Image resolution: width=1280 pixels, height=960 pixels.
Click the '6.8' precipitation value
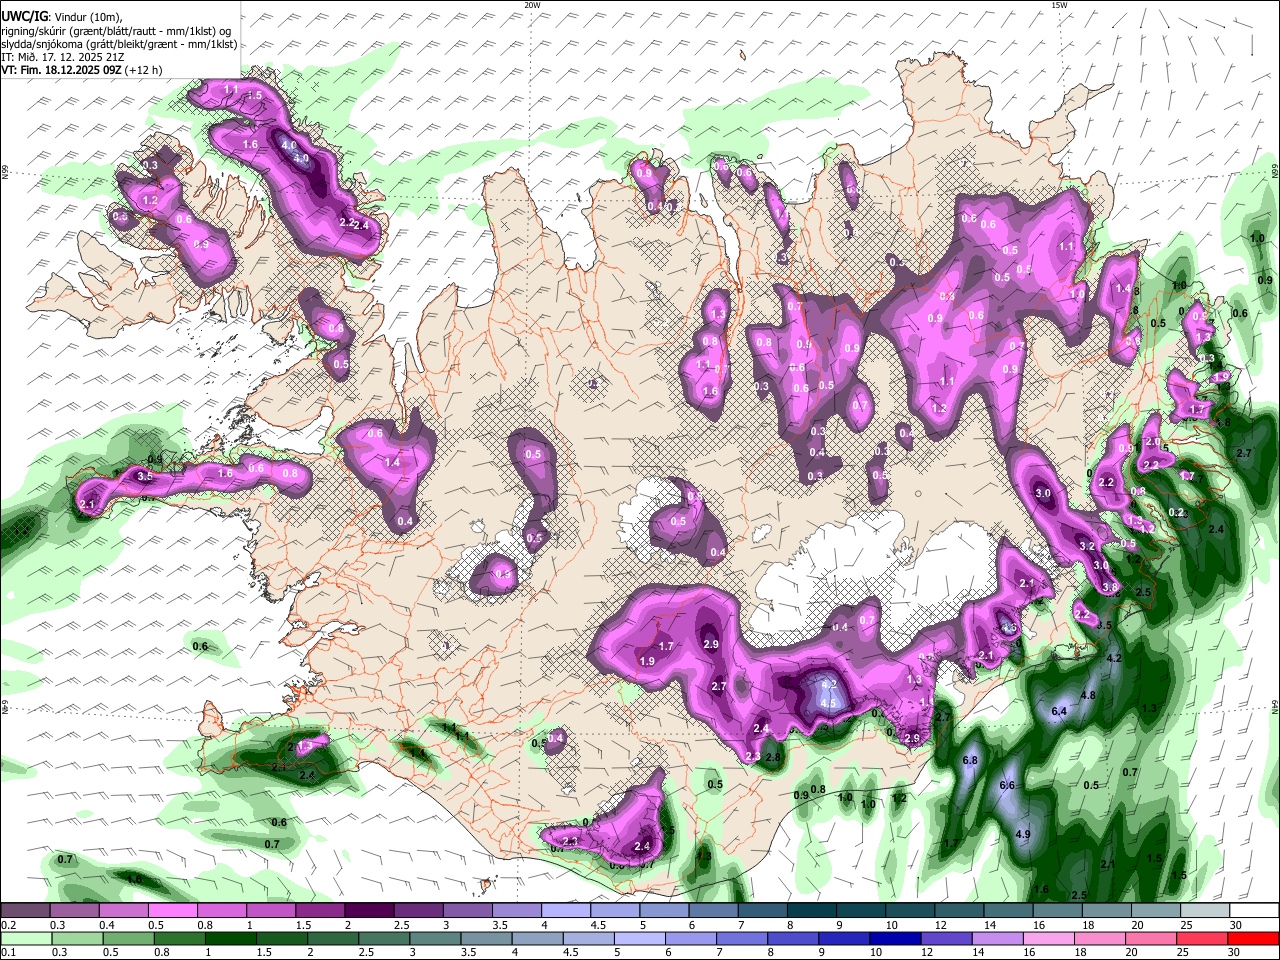click(969, 760)
